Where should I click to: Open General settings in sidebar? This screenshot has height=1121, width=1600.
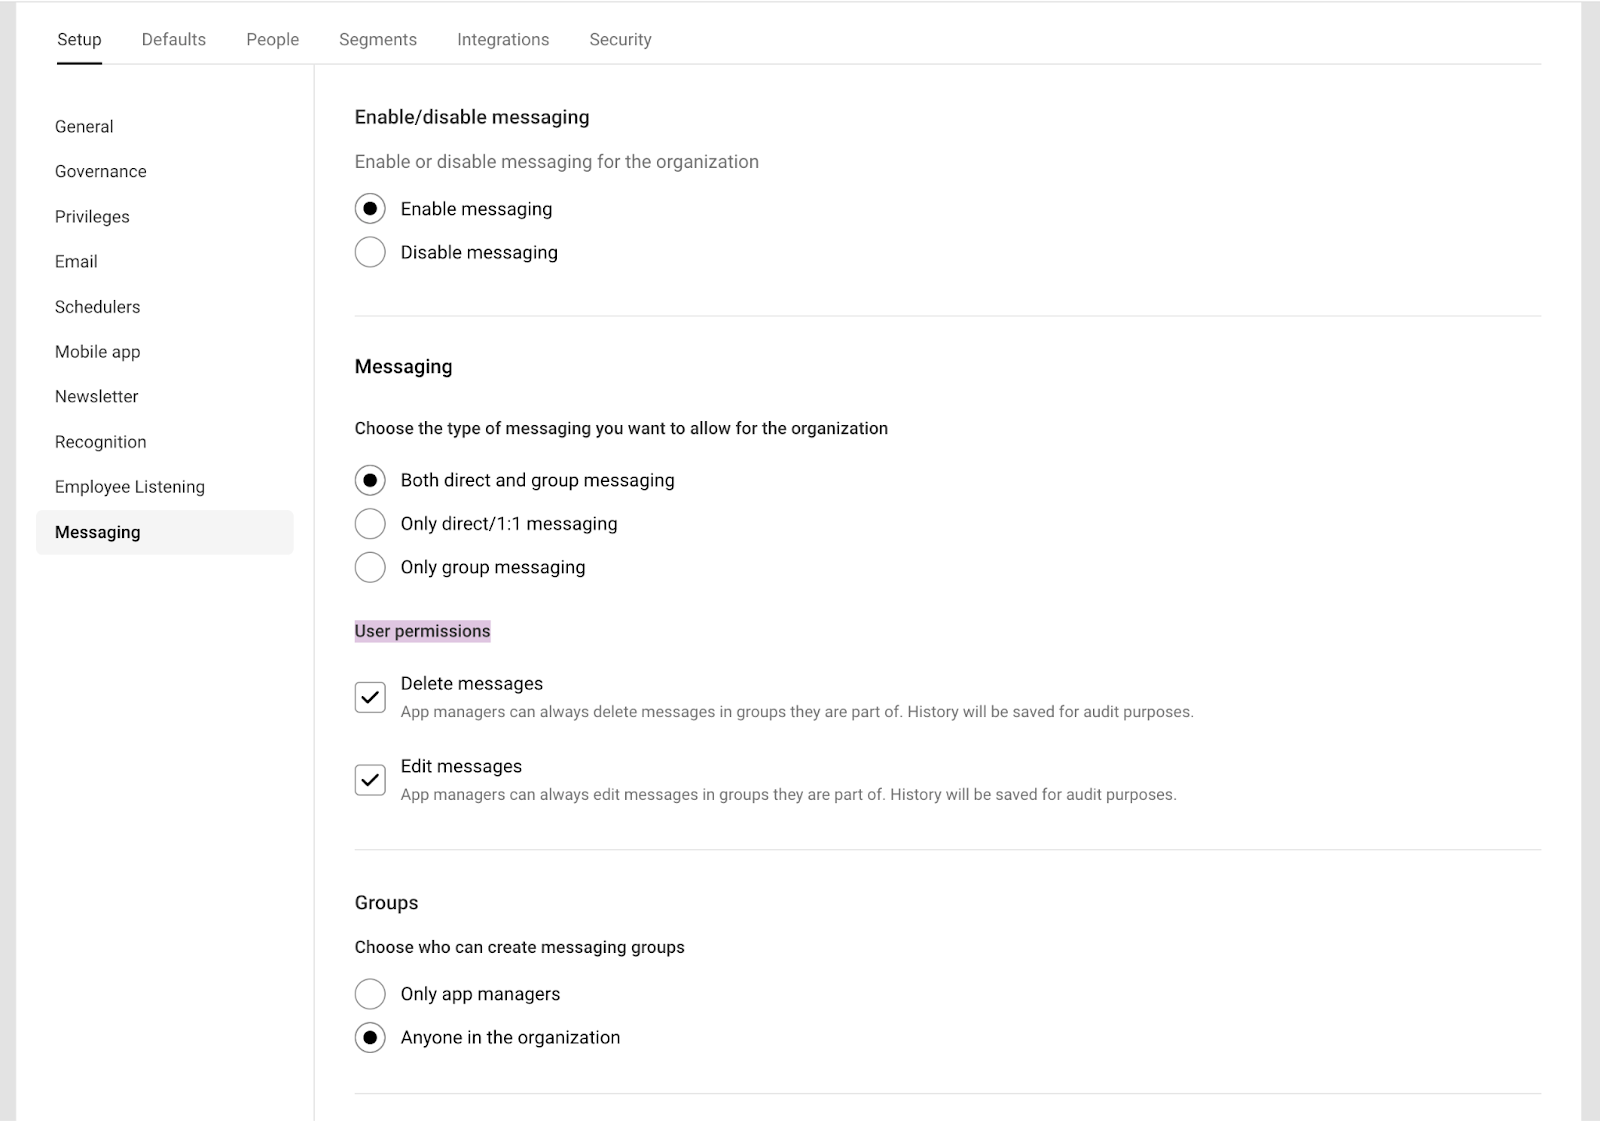tap(84, 127)
